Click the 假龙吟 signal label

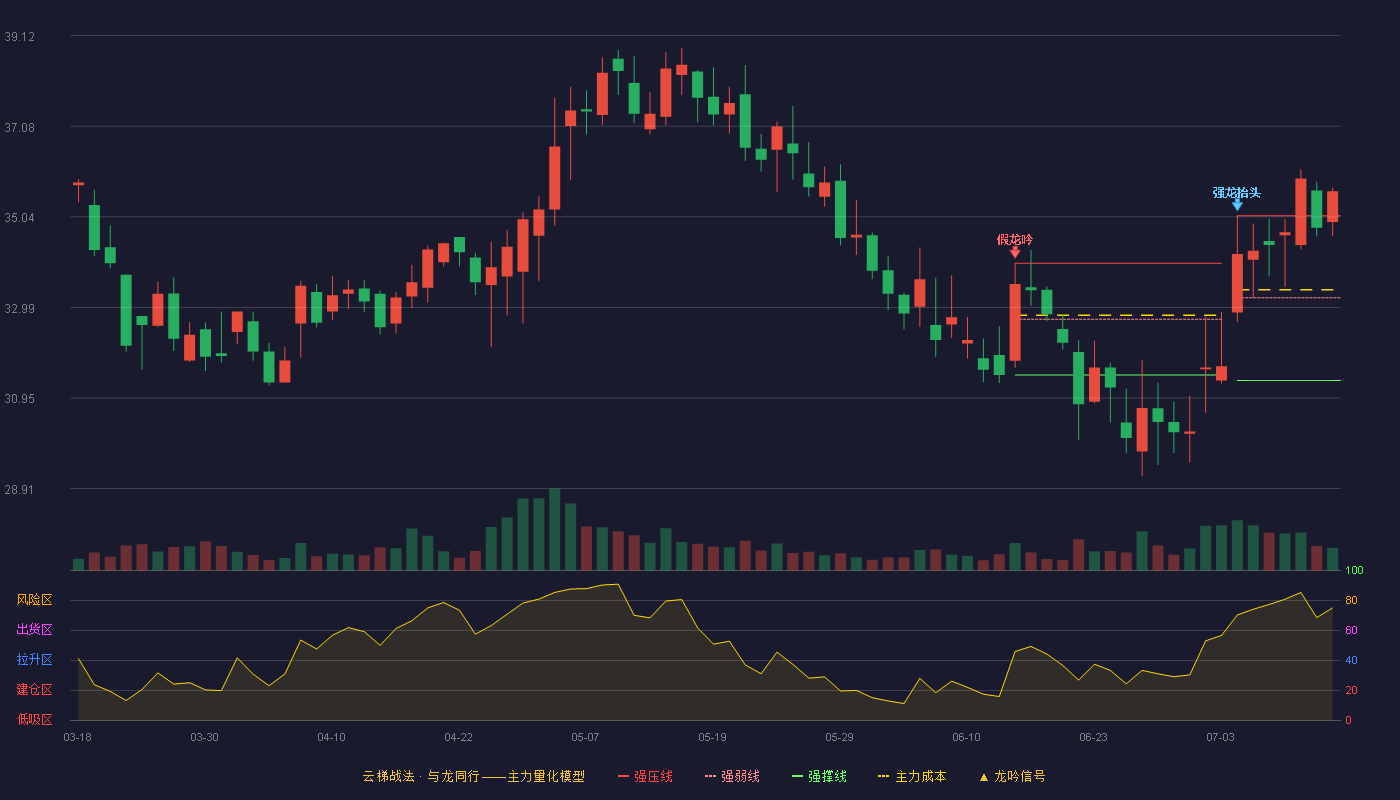[1015, 239]
